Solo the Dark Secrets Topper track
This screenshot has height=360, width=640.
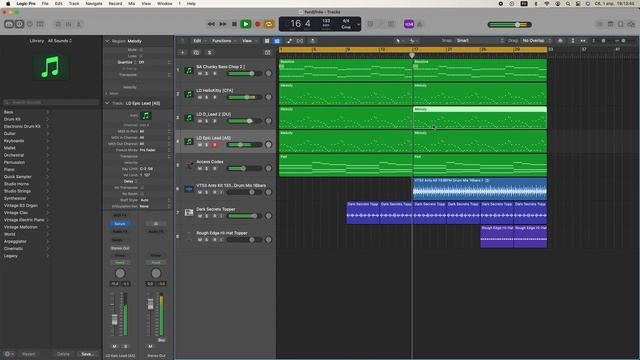207,216
